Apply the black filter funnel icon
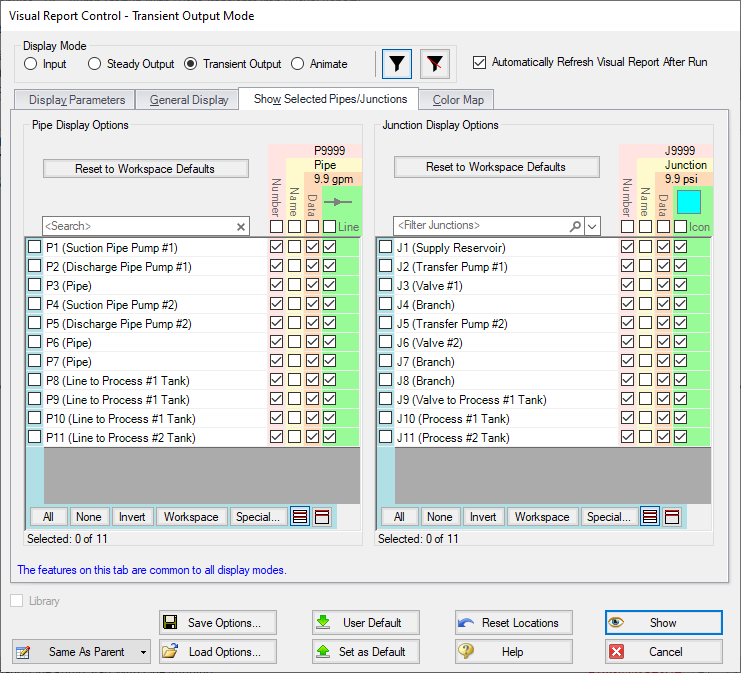This screenshot has height=673, width=741. point(396,64)
